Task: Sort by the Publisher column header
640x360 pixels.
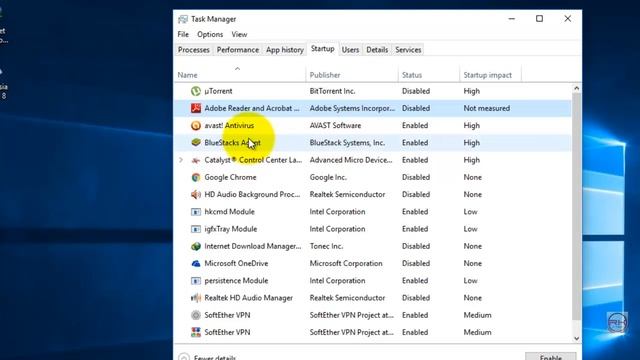Action: 352,75
